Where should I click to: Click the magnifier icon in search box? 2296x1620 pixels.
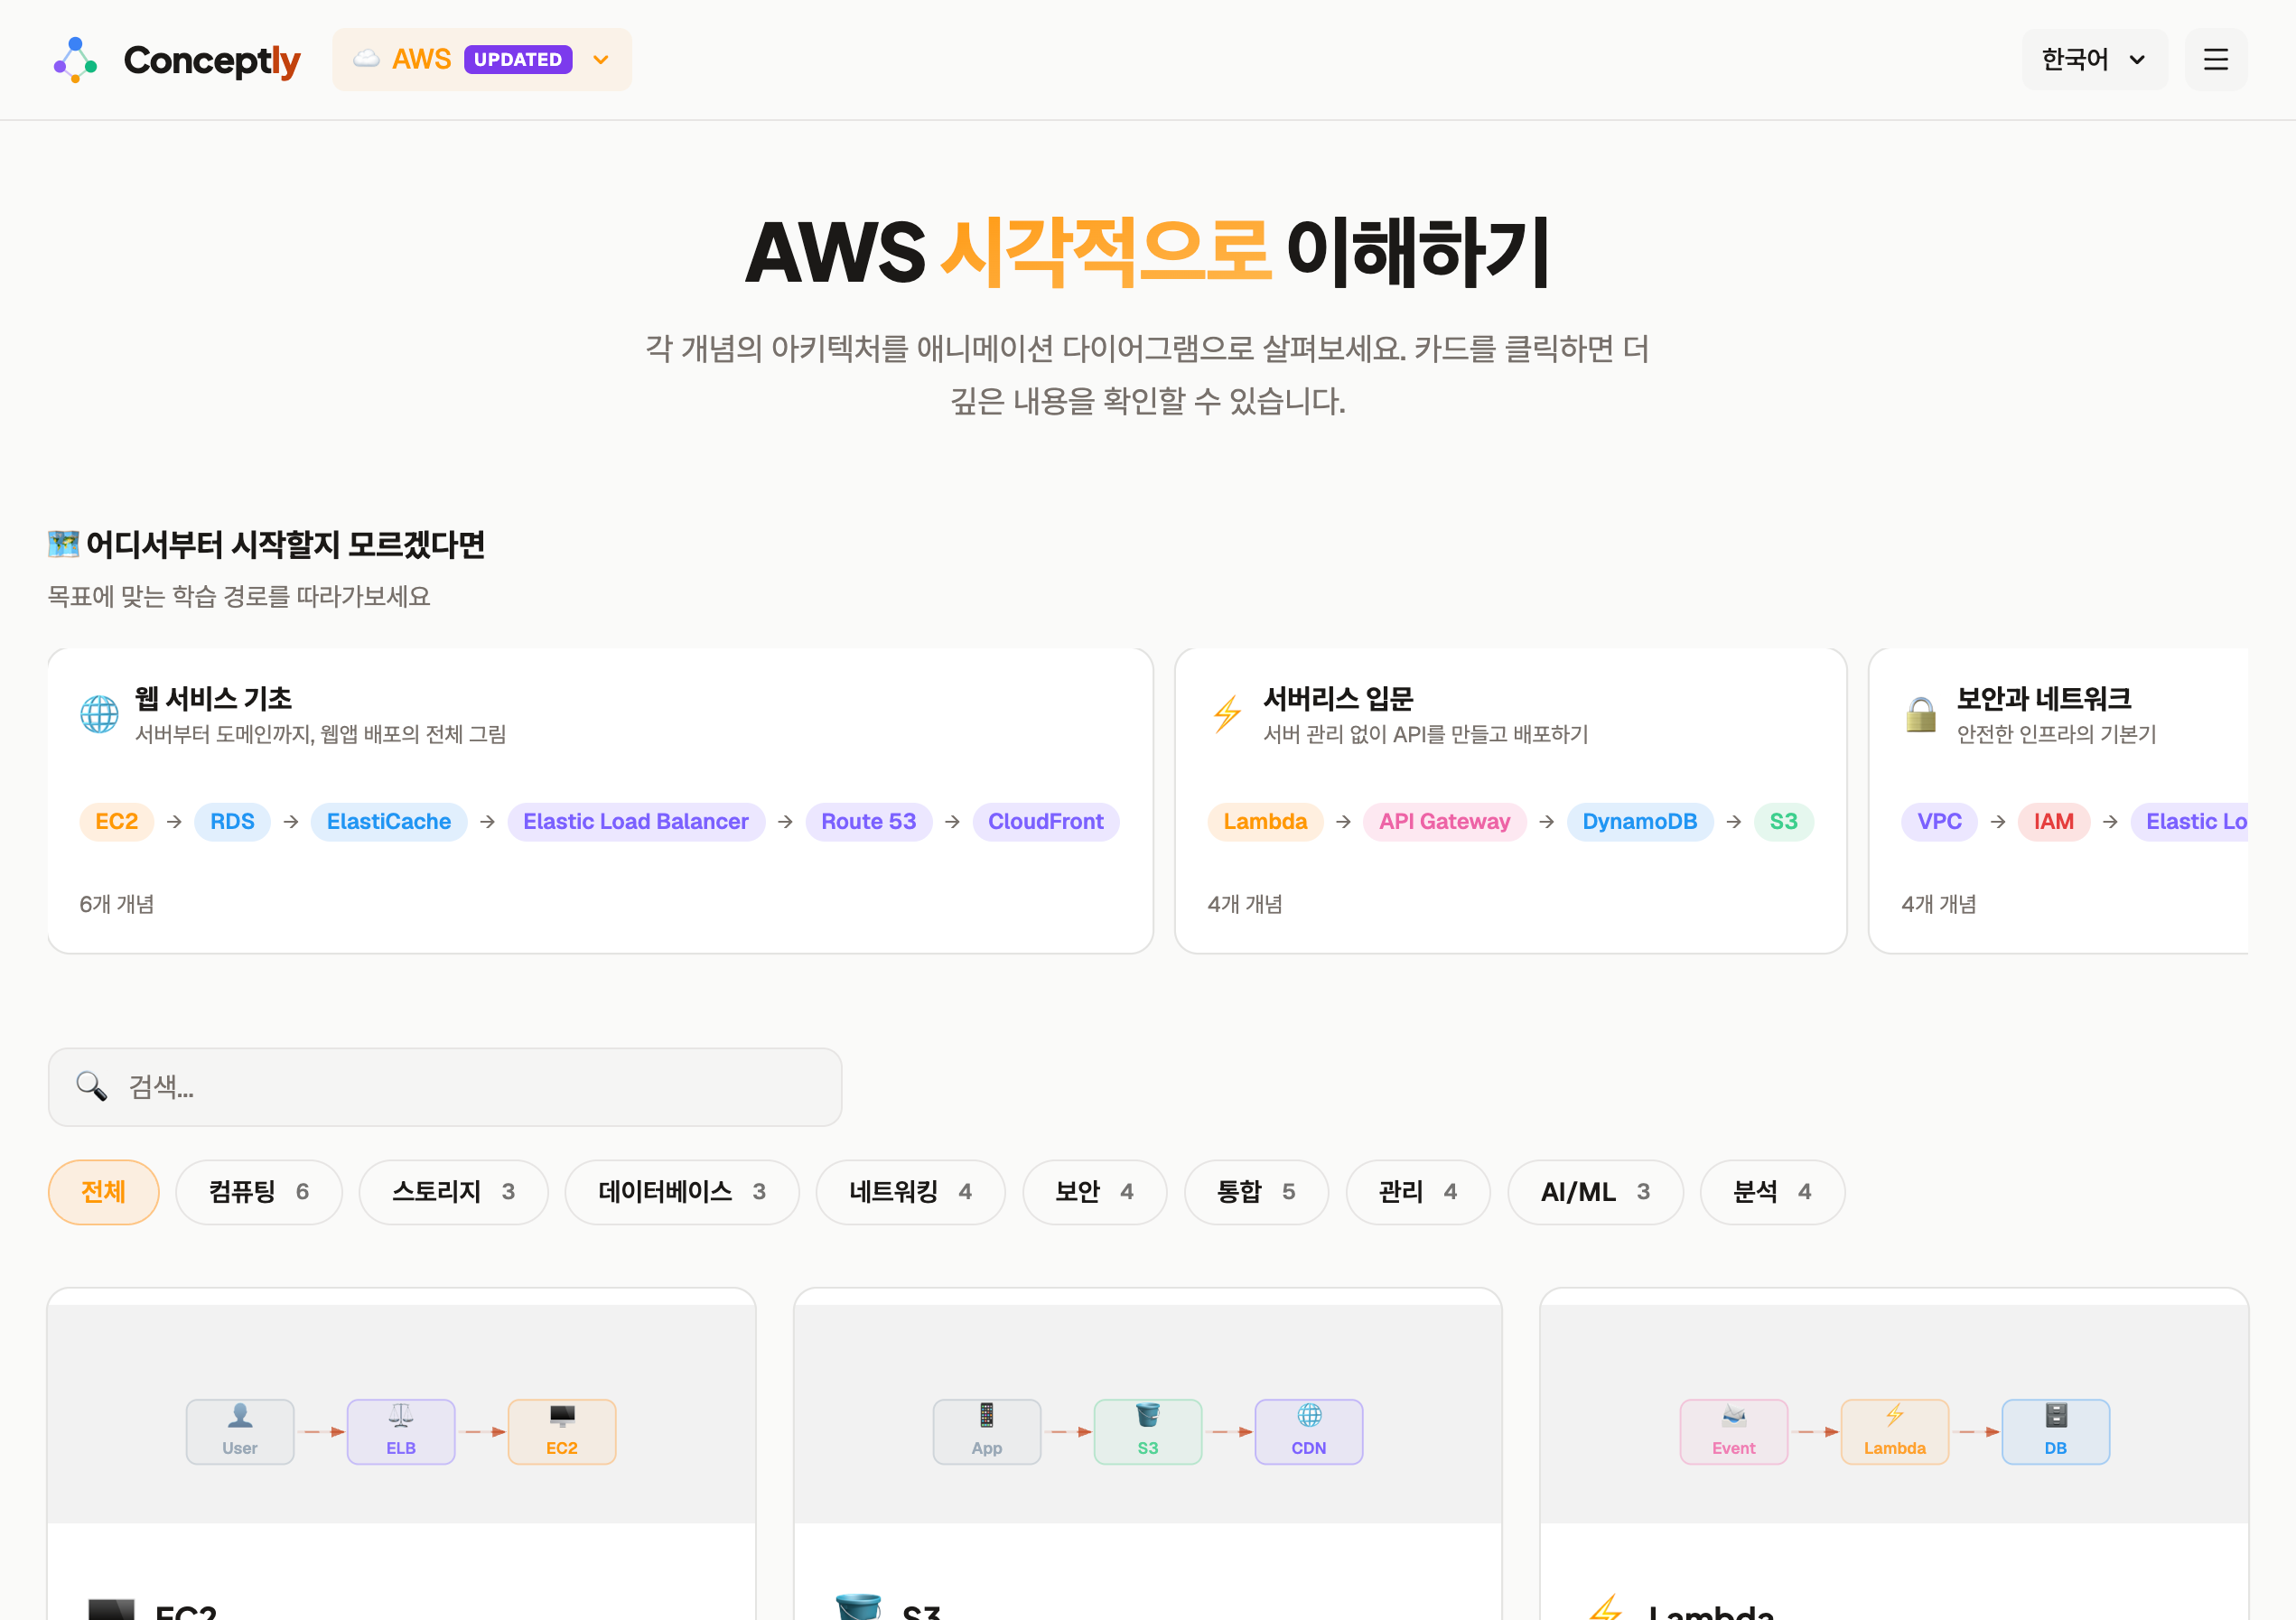pyautogui.click(x=91, y=1086)
